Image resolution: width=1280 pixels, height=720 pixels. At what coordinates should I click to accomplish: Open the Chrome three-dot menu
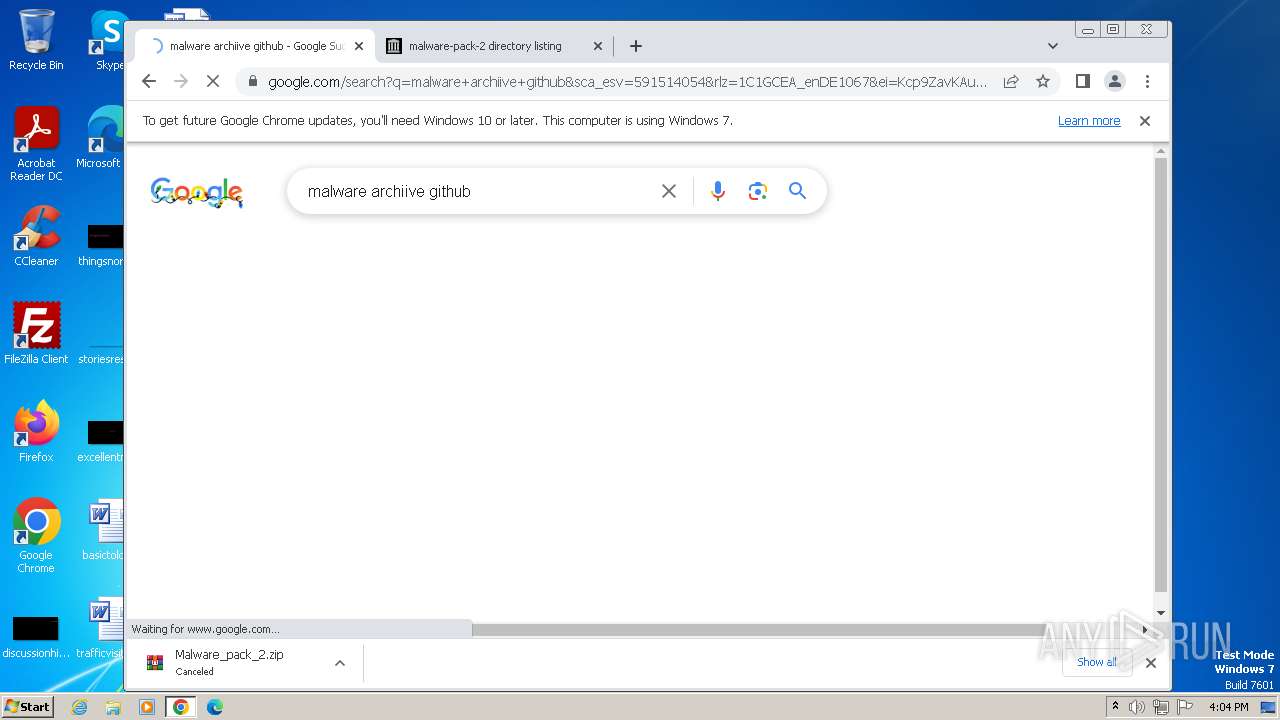(1147, 81)
